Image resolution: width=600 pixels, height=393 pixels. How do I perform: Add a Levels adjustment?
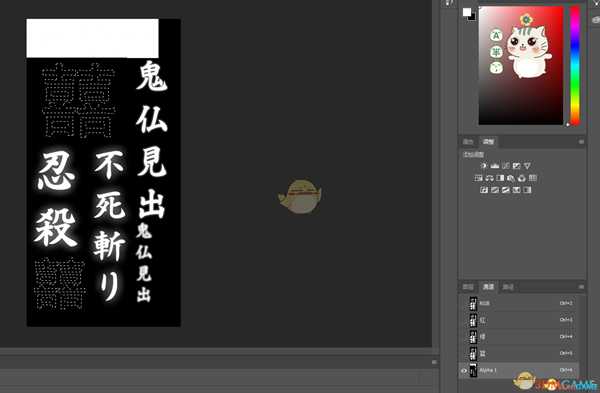(x=495, y=166)
